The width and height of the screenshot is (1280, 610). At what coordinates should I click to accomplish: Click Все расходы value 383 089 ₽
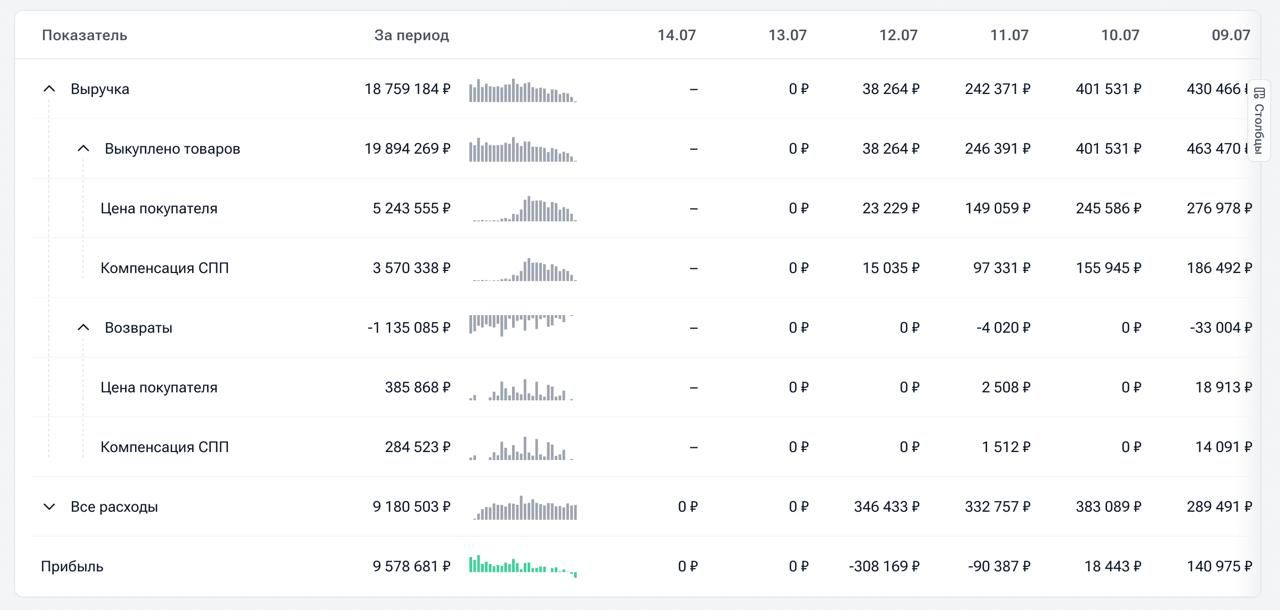pyautogui.click(x=1109, y=507)
